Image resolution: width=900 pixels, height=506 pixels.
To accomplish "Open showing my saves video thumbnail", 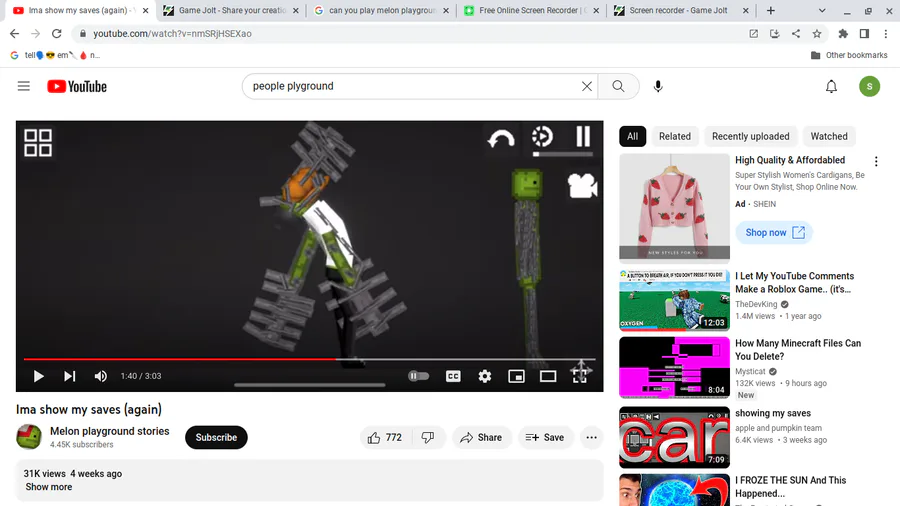I will [x=674, y=437].
